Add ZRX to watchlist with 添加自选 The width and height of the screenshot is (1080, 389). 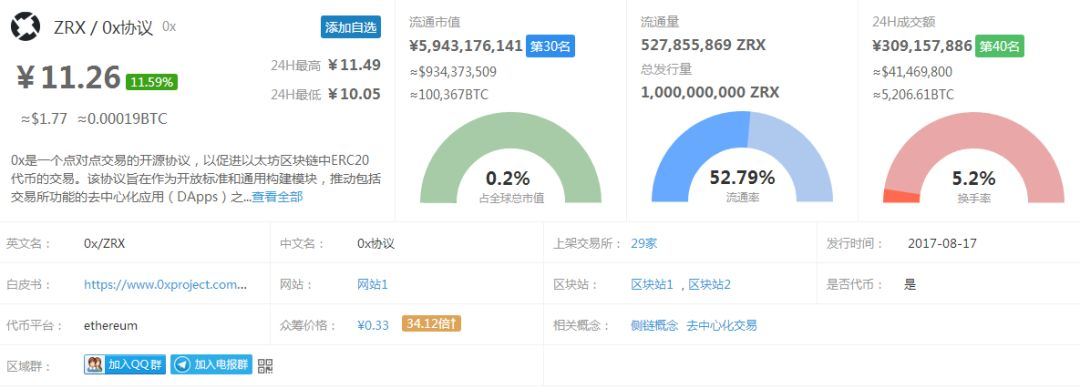point(351,27)
